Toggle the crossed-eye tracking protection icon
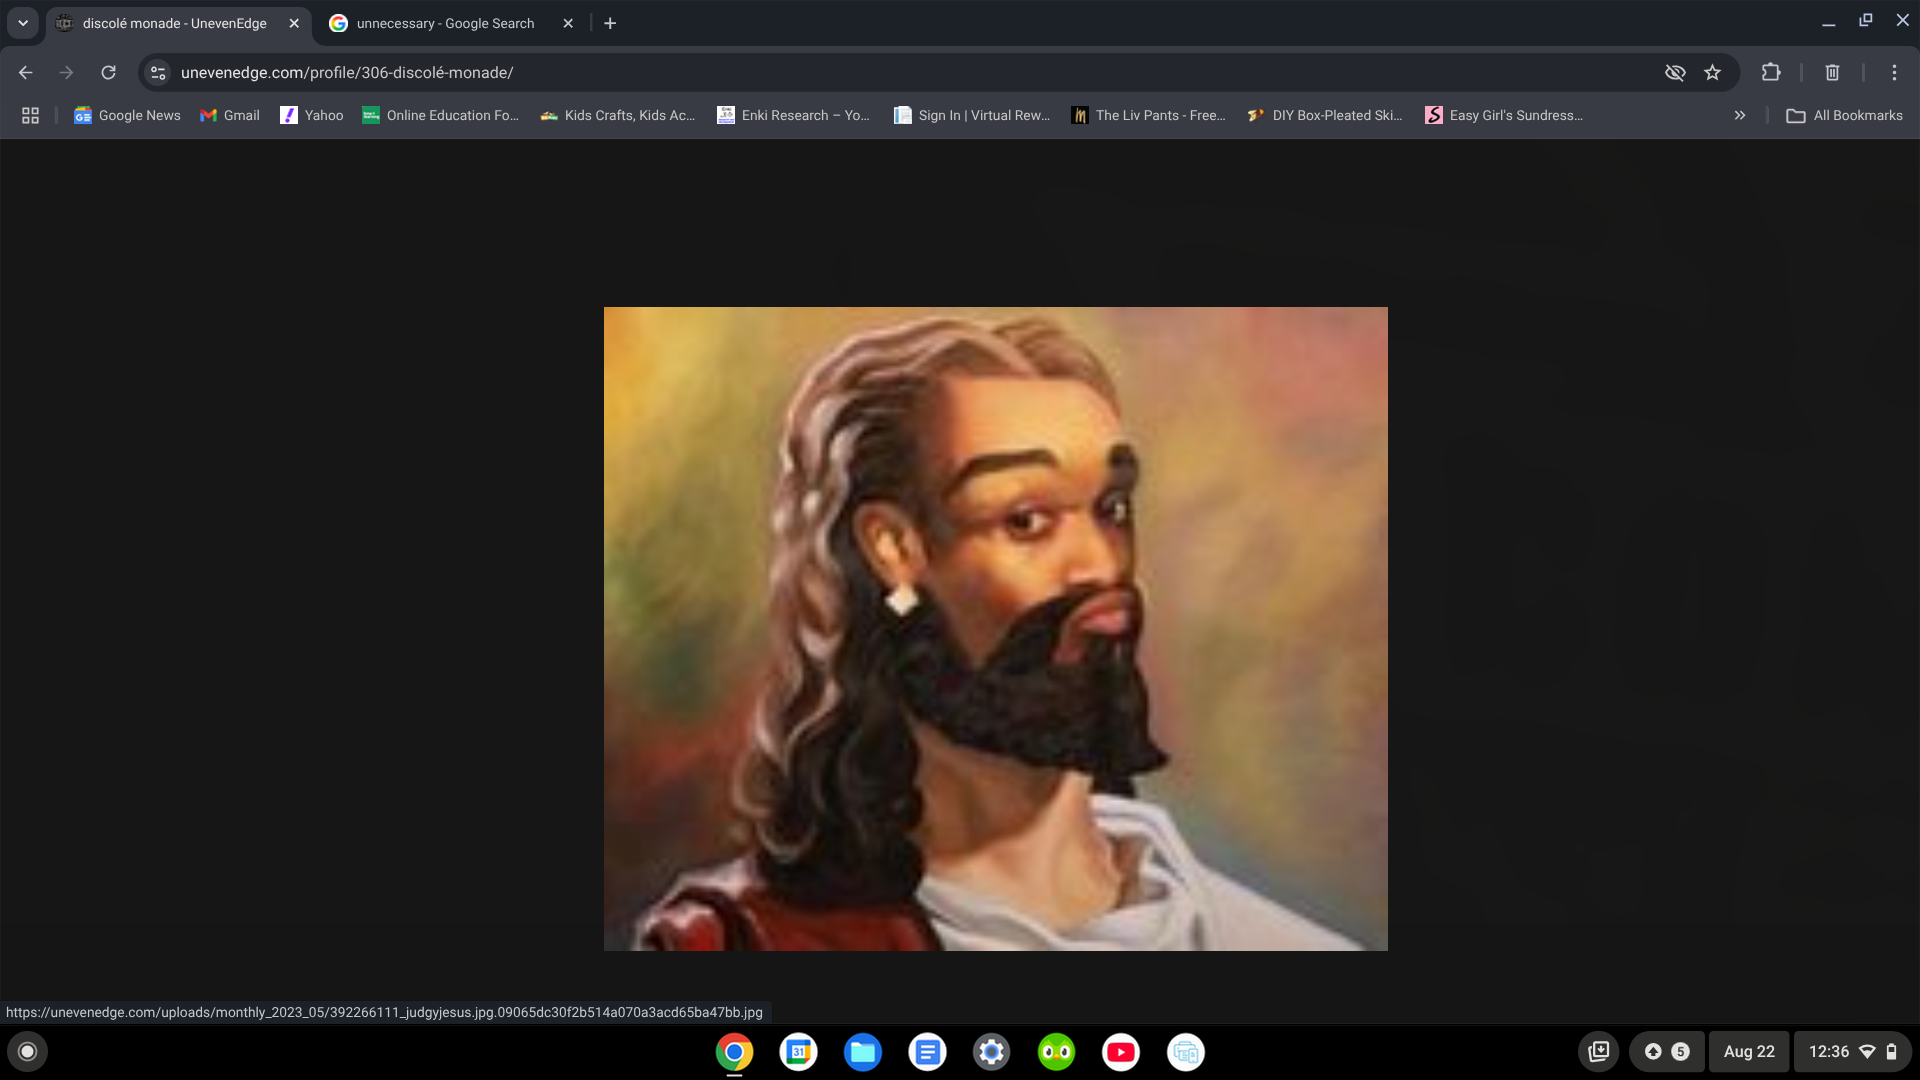 pyautogui.click(x=1674, y=72)
